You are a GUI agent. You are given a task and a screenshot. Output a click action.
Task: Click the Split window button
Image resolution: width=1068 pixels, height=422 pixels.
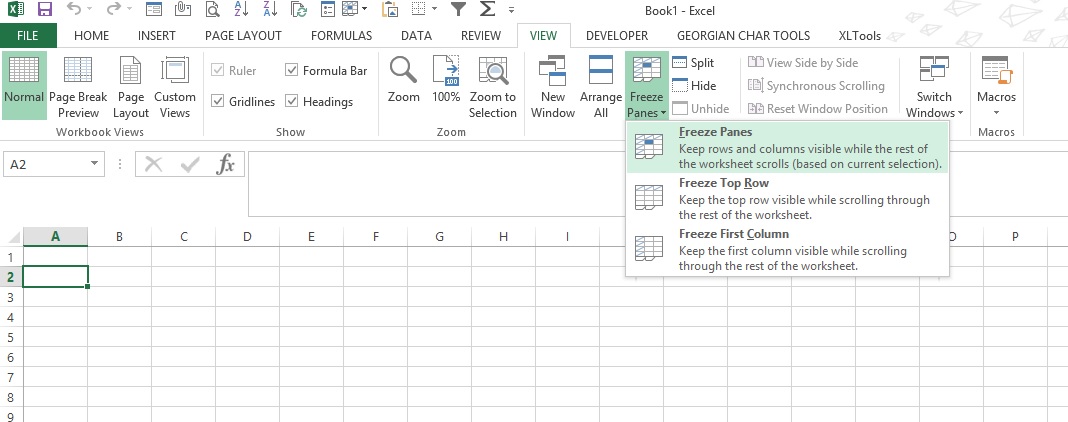point(693,63)
